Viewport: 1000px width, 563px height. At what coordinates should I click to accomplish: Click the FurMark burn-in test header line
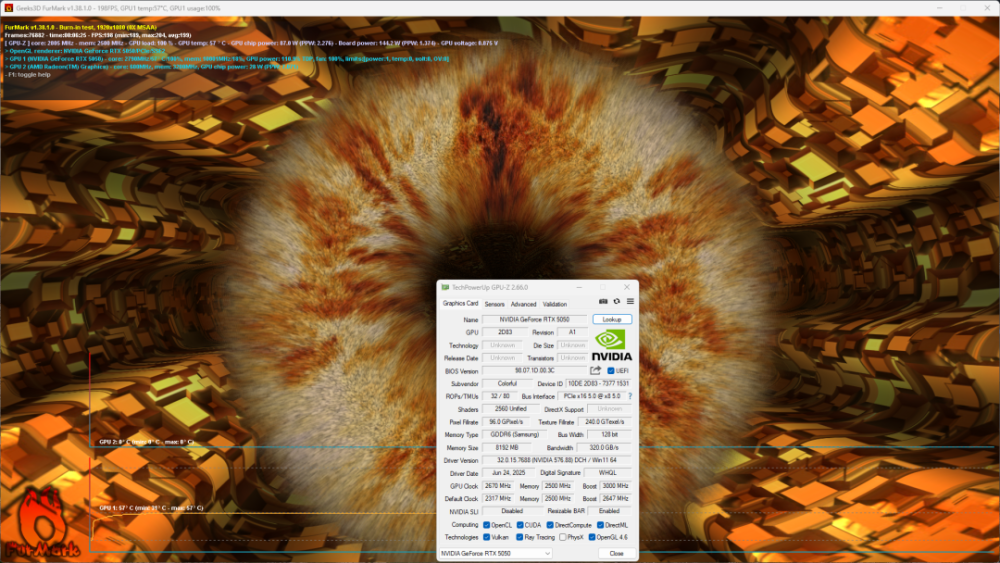(x=80, y=27)
